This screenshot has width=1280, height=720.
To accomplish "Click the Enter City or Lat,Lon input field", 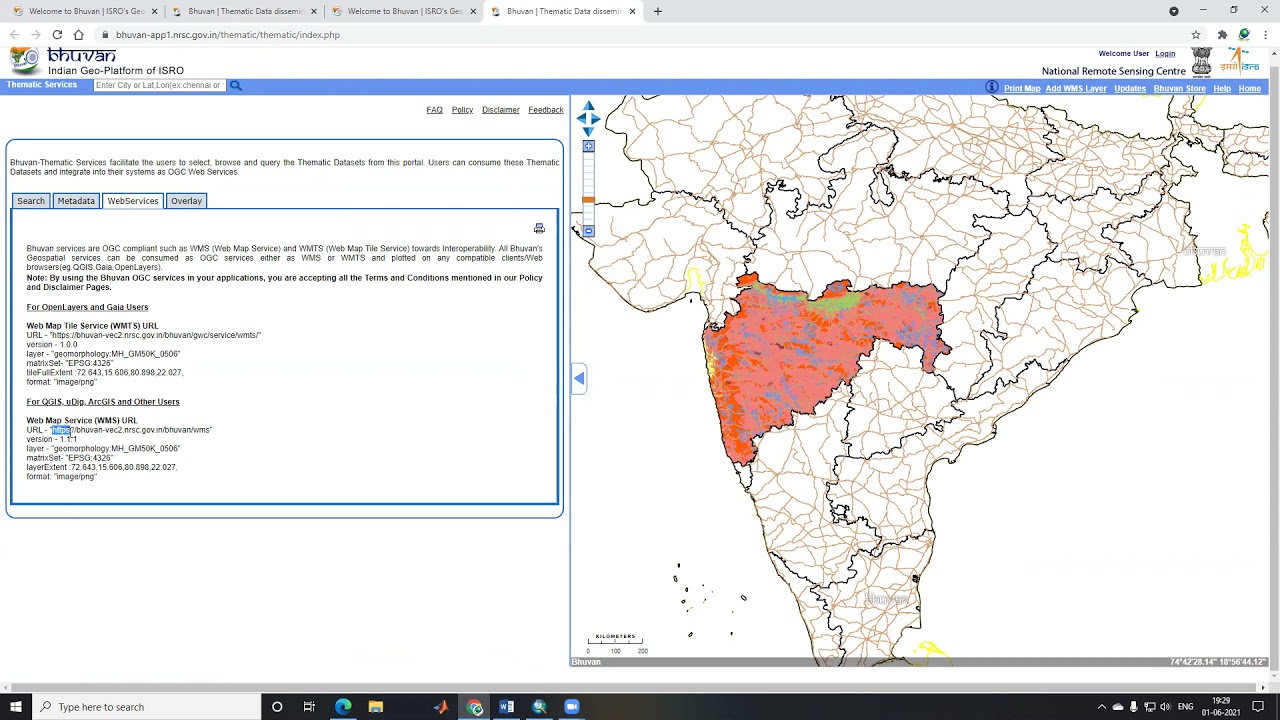I will tap(160, 85).
